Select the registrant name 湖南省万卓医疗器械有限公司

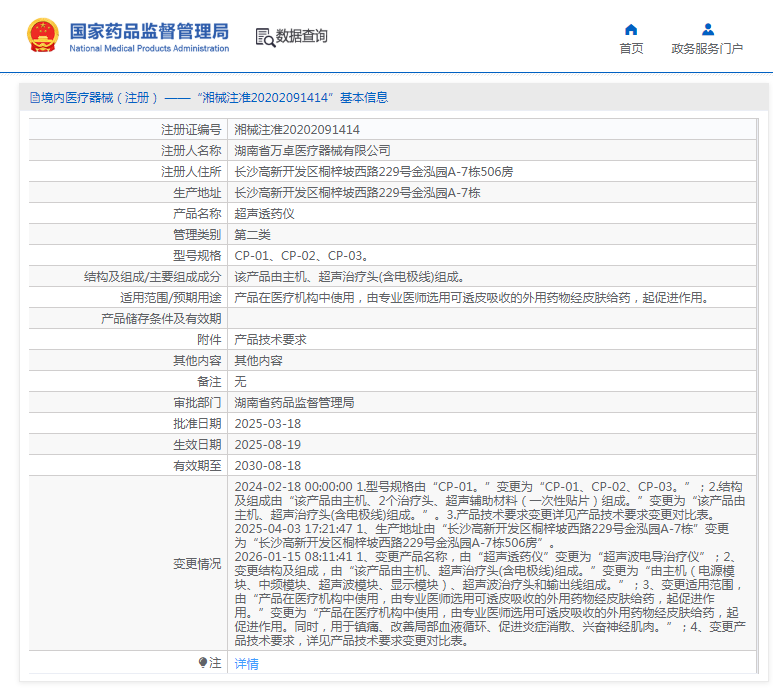[x=312, y=151]
